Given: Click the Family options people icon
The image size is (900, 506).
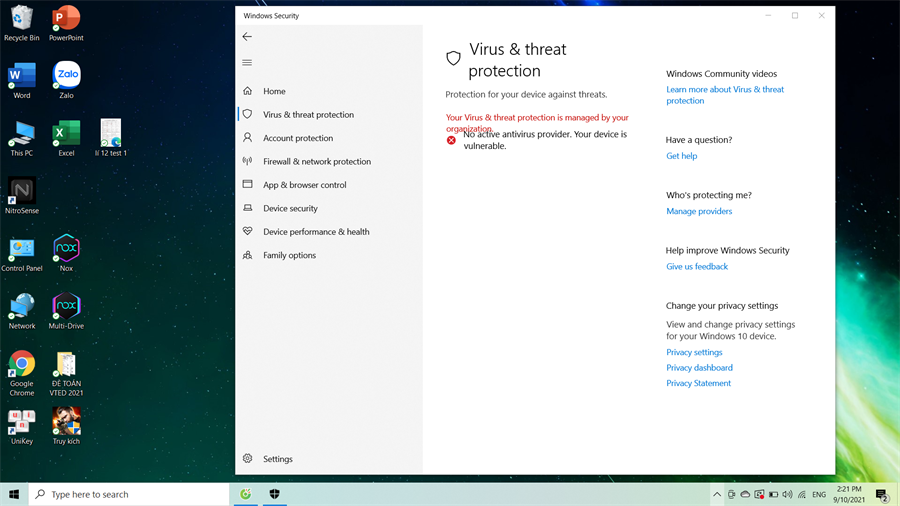Looking at the screenshot, I should click(247, 255).
